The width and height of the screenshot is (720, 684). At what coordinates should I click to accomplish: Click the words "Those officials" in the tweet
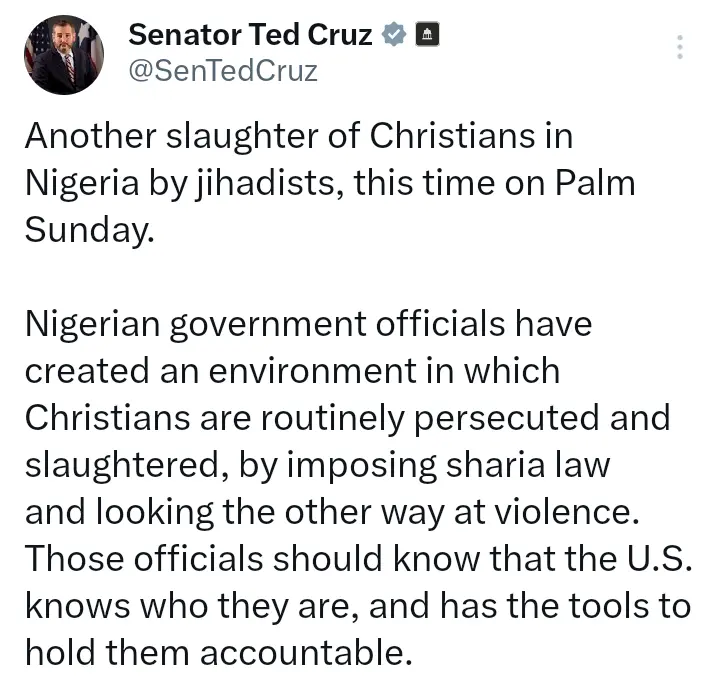pos(141,557)
